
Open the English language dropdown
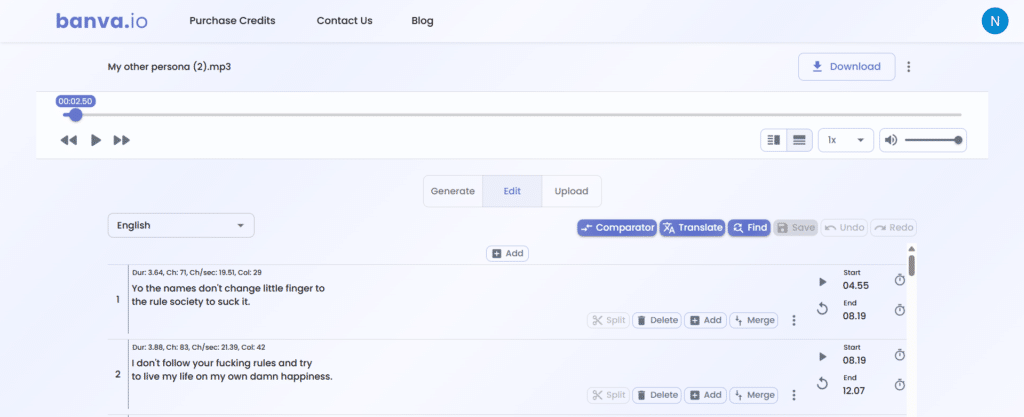point(181,225)
